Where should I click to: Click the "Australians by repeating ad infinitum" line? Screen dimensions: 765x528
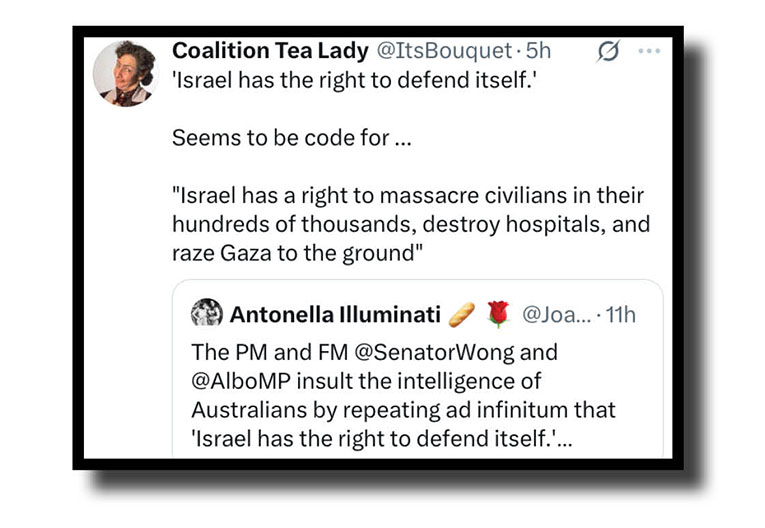click(402, 410)
